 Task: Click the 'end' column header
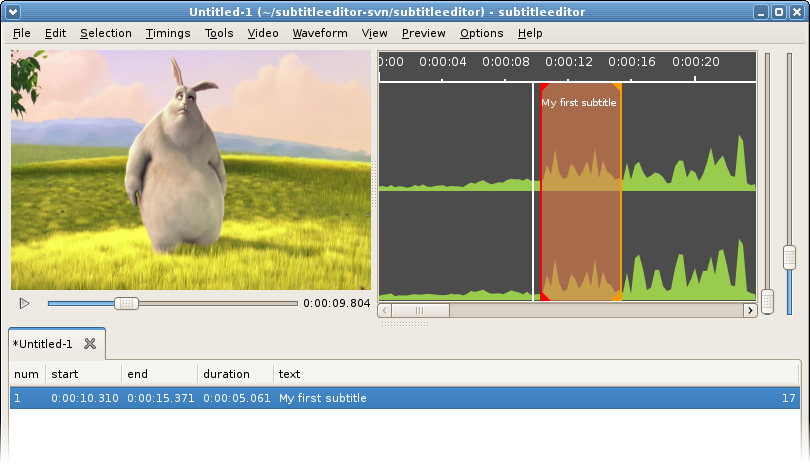coord(159,374)
